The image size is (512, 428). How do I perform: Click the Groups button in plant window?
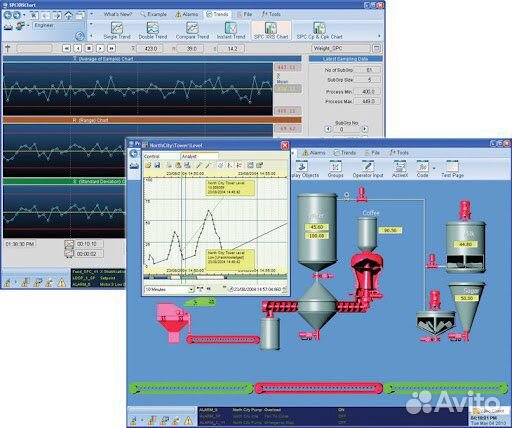(335, 169)
